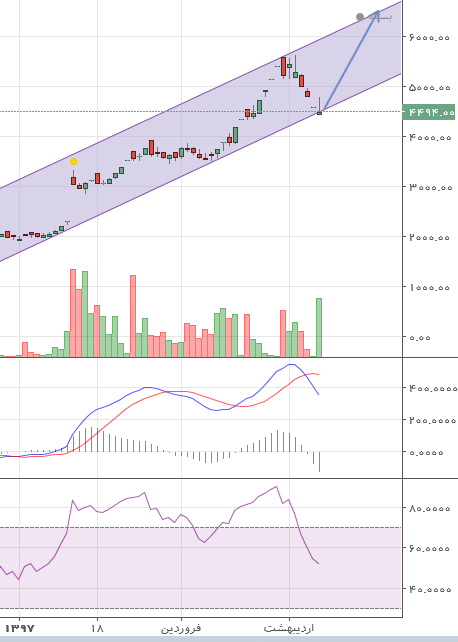Click the Ordibehesht month label
The image size is (458, 642).
pos(289,628)
